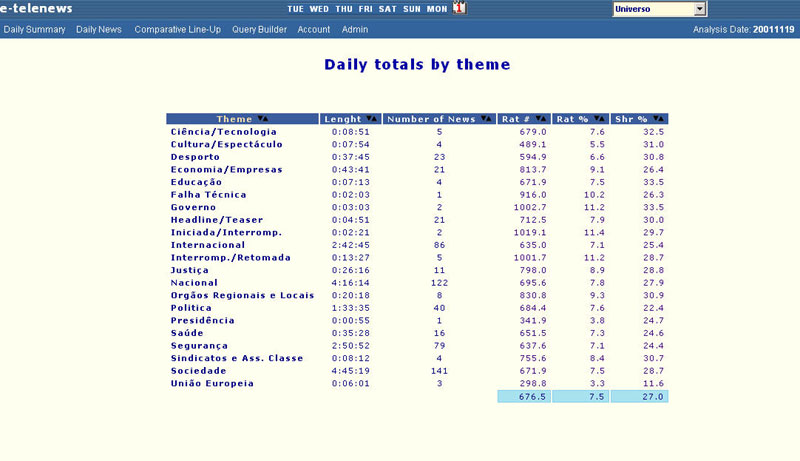Select FRI day link
800x461 pixels.
tap(365, 9)
